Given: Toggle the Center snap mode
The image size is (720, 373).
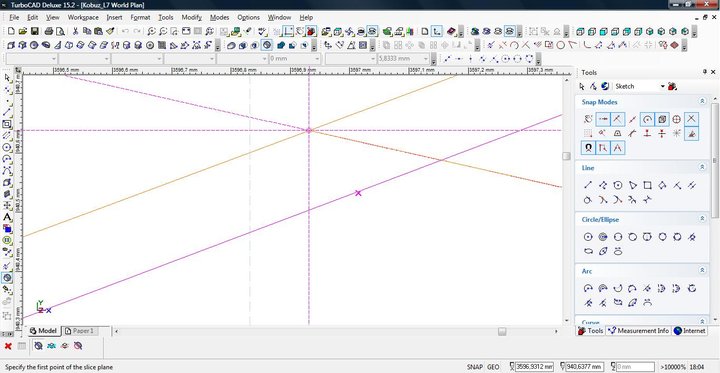Looking at the screenshot, I should tap(647, 119).
